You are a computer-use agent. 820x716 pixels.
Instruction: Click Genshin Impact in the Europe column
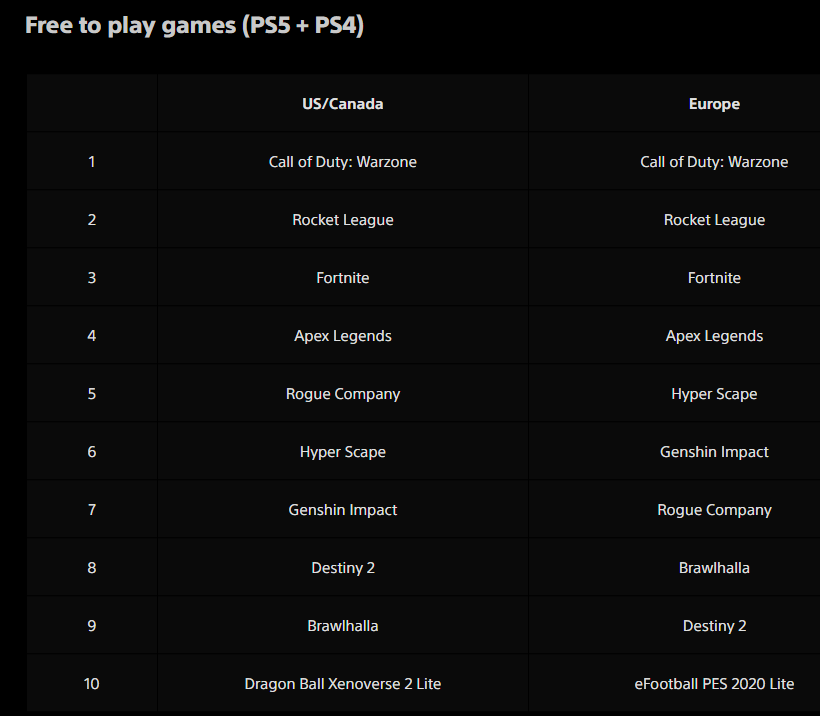pos(714,452)
